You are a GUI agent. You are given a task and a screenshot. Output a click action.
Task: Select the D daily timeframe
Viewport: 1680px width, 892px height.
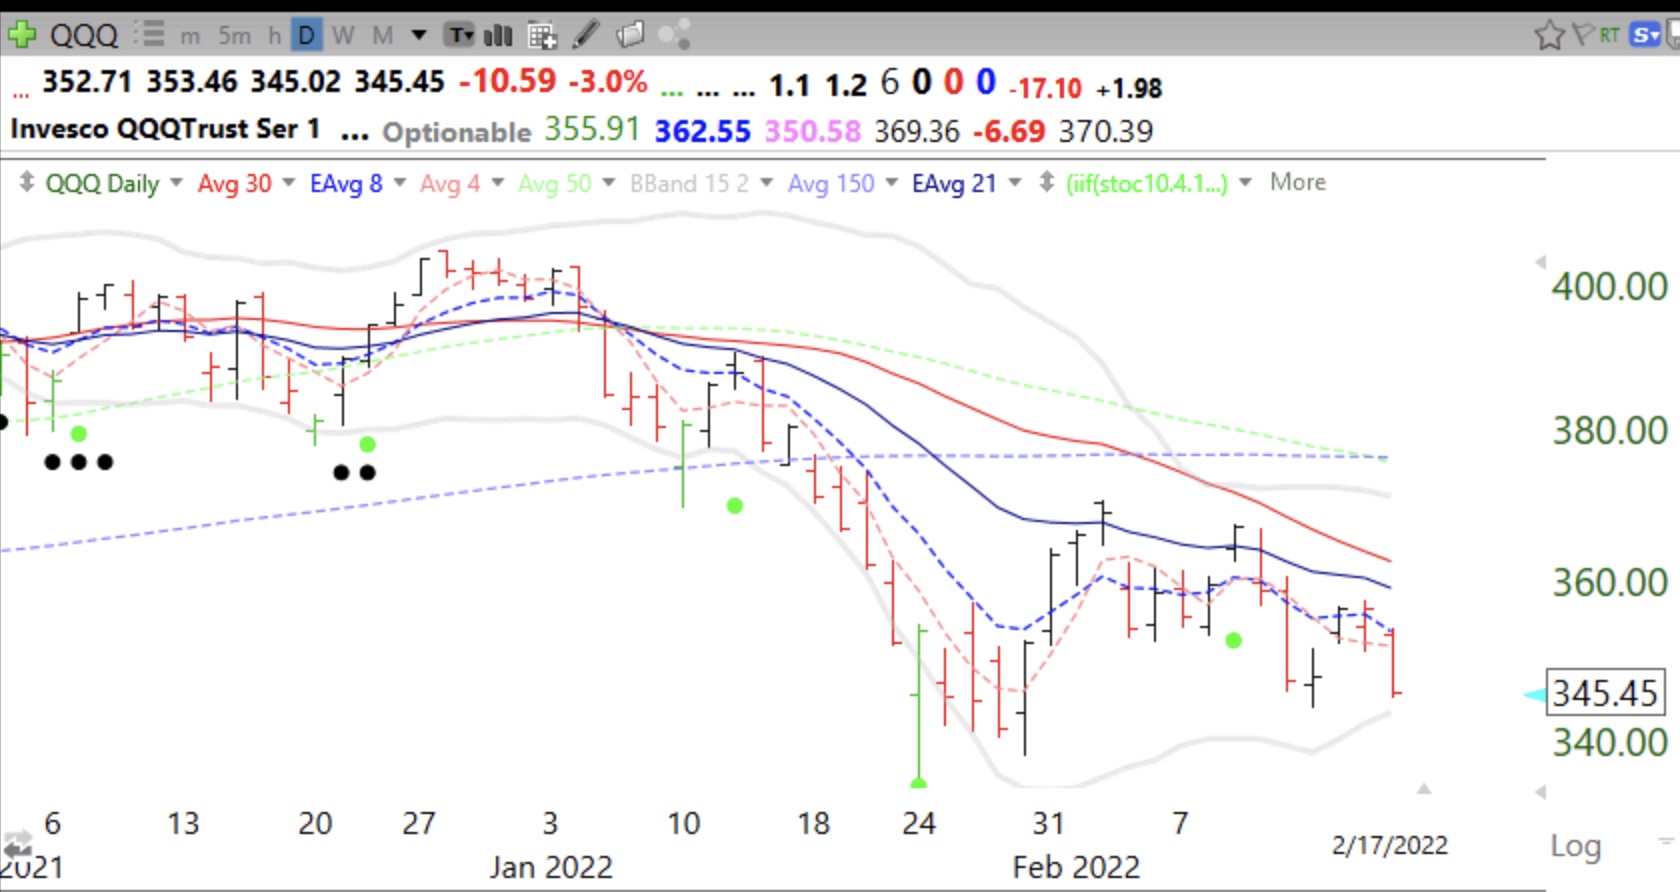(306, 36)
